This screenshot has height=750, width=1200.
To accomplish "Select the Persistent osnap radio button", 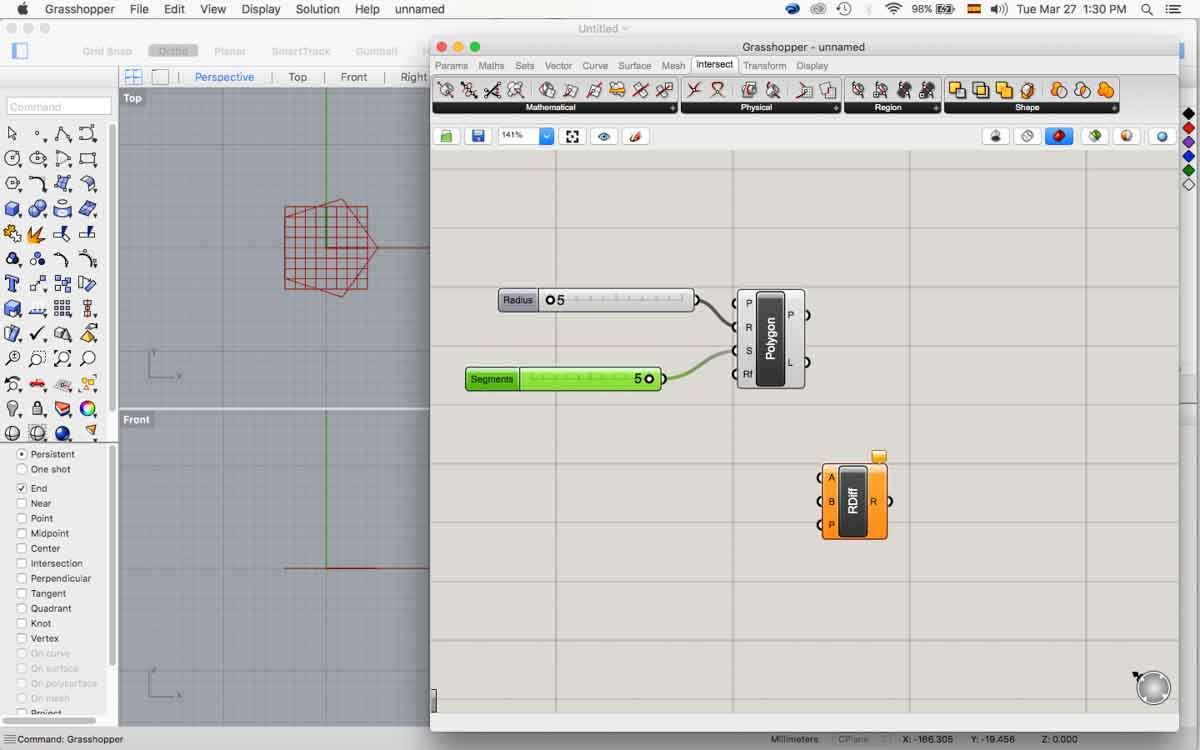I will point(22,454).
